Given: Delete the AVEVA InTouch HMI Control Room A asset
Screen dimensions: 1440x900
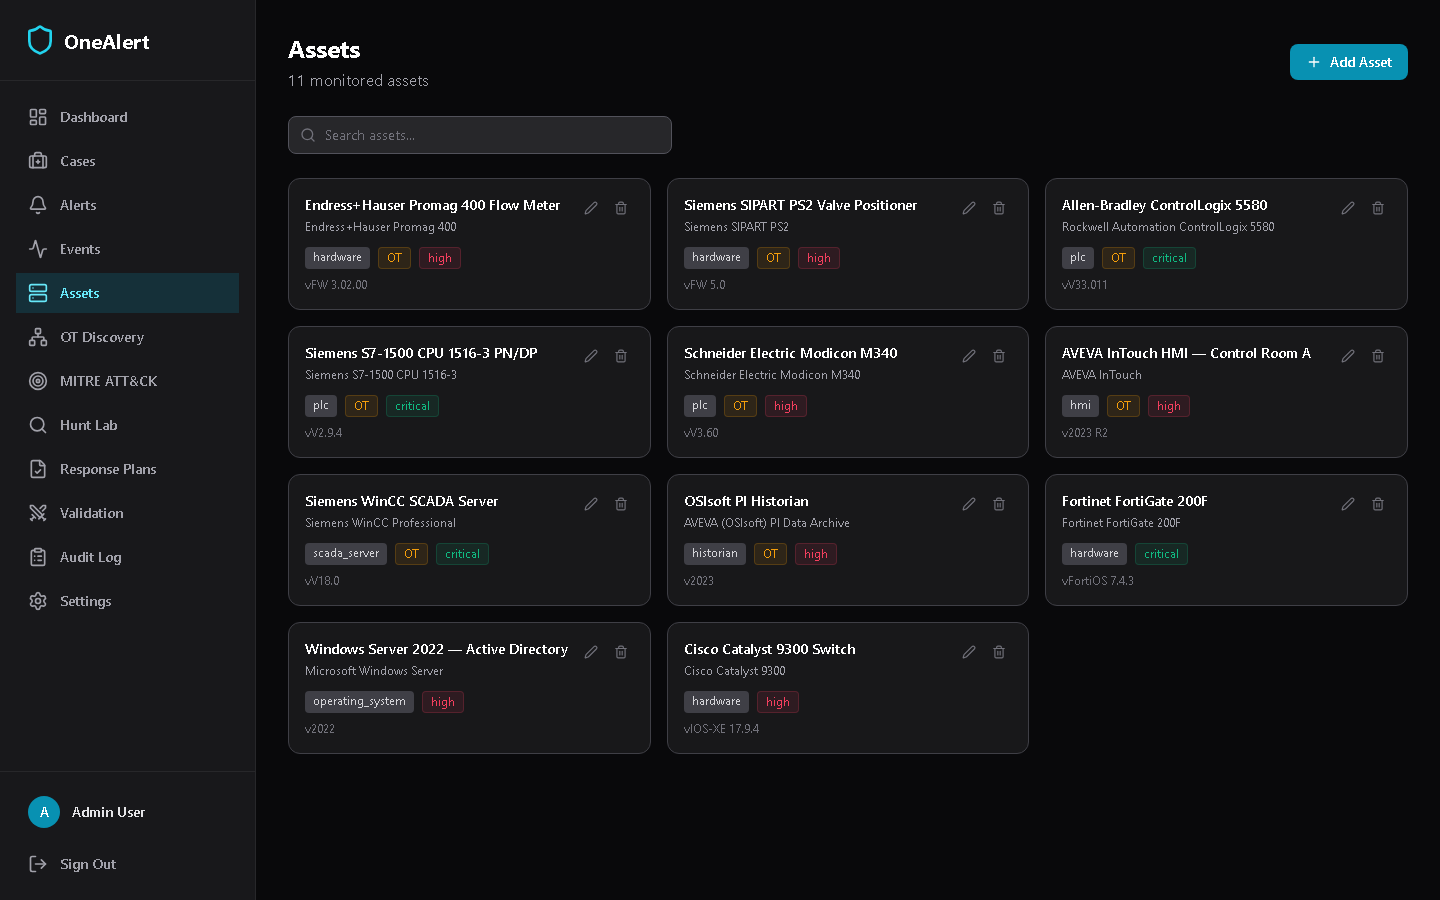Looking at the screenshot, I should (1378, 356).
